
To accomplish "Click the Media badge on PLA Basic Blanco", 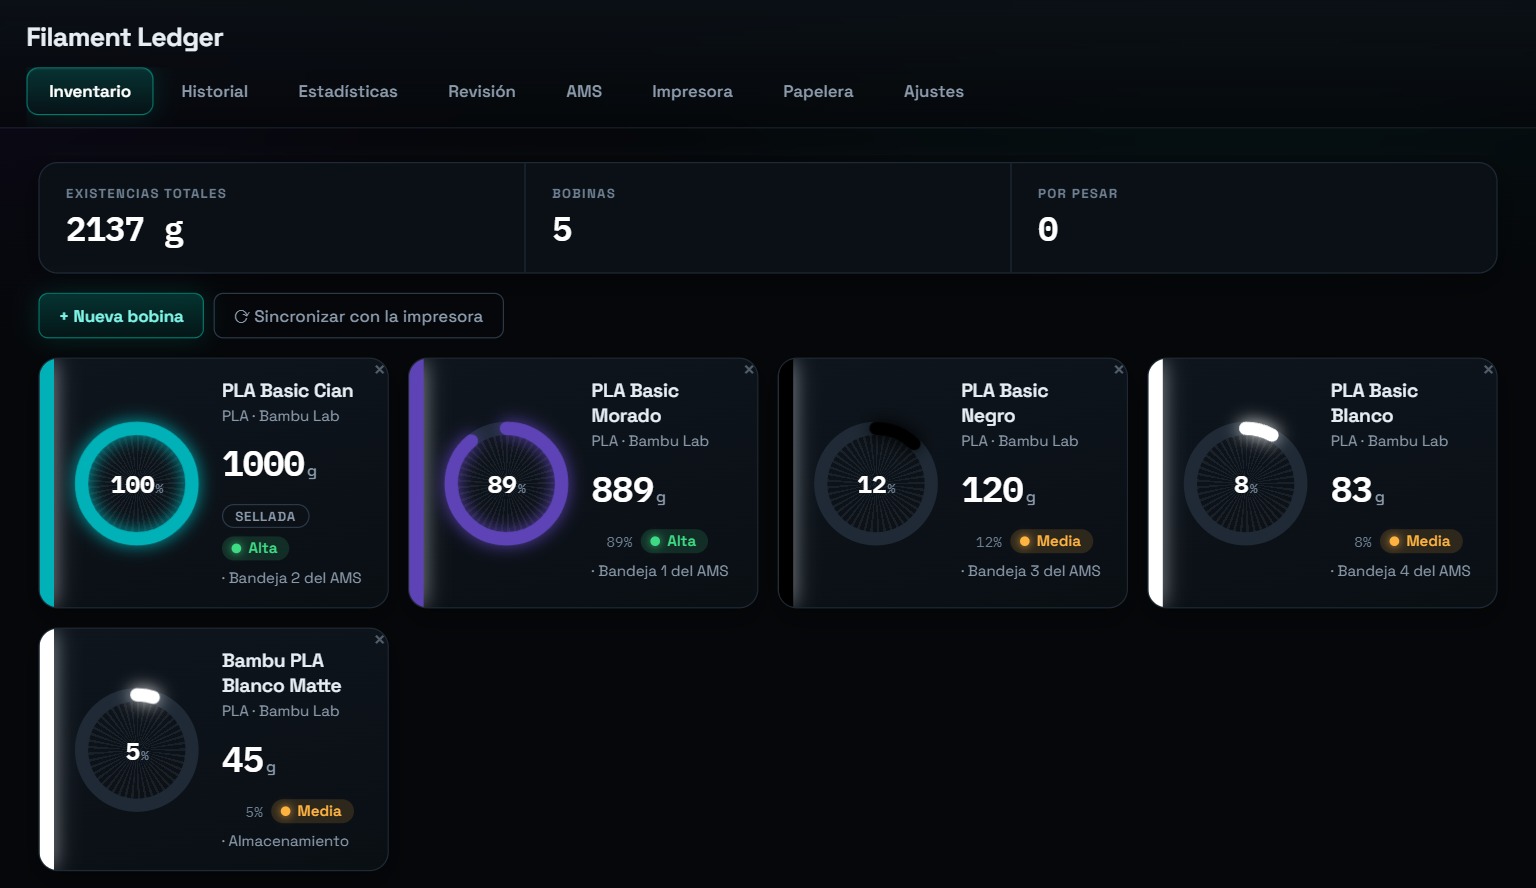I will 1421,541.
